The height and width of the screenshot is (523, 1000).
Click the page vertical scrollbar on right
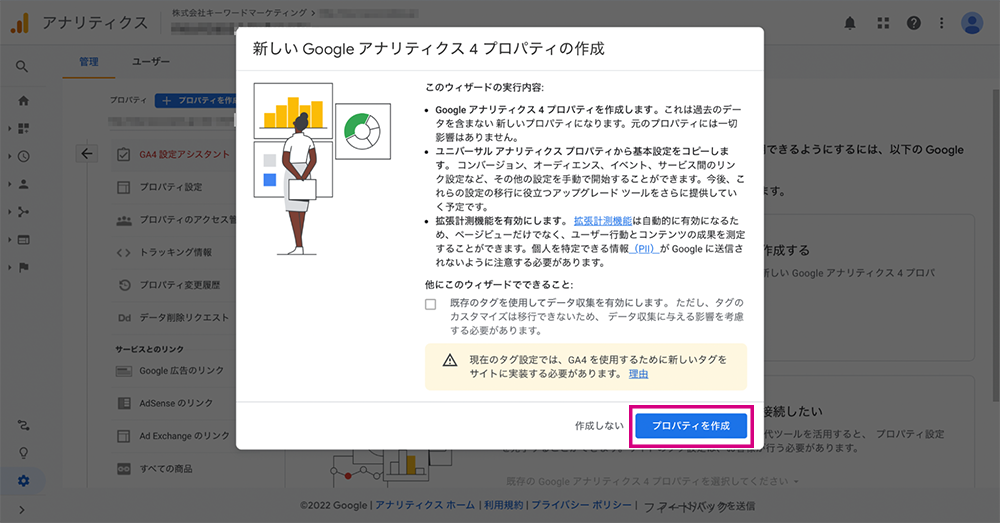[x=996, y=246]
